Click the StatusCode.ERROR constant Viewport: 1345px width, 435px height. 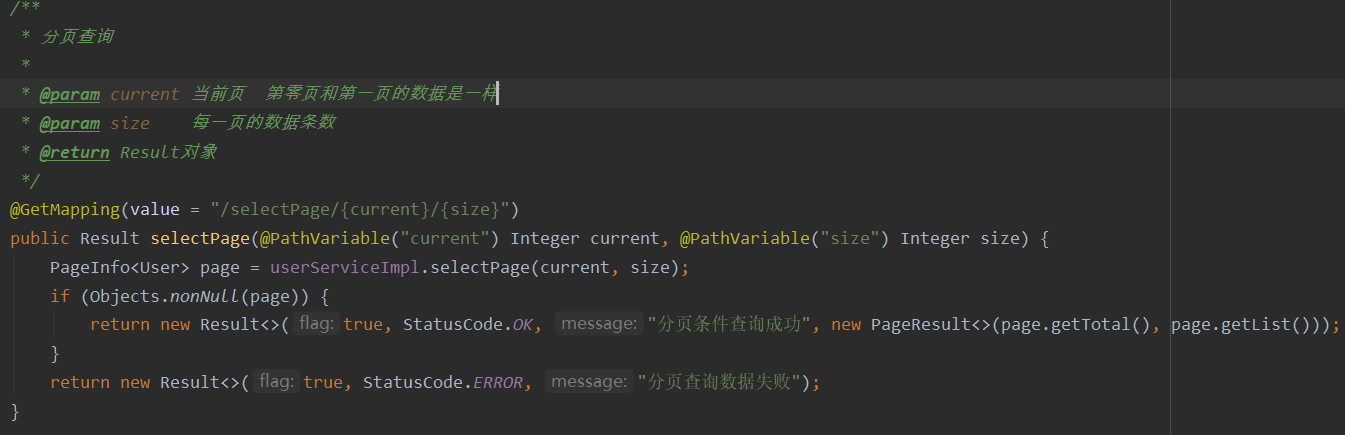pos(443,383)
